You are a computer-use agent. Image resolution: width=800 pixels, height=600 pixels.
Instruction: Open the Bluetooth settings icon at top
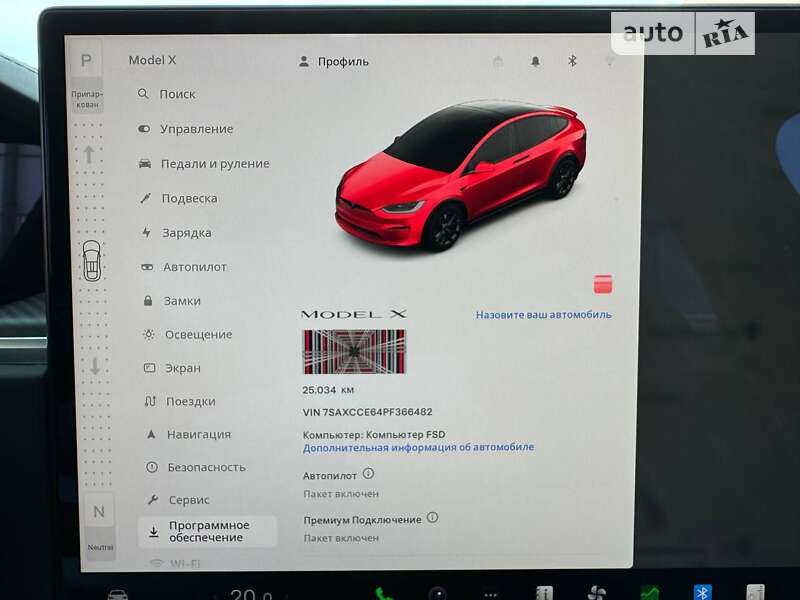571,61
